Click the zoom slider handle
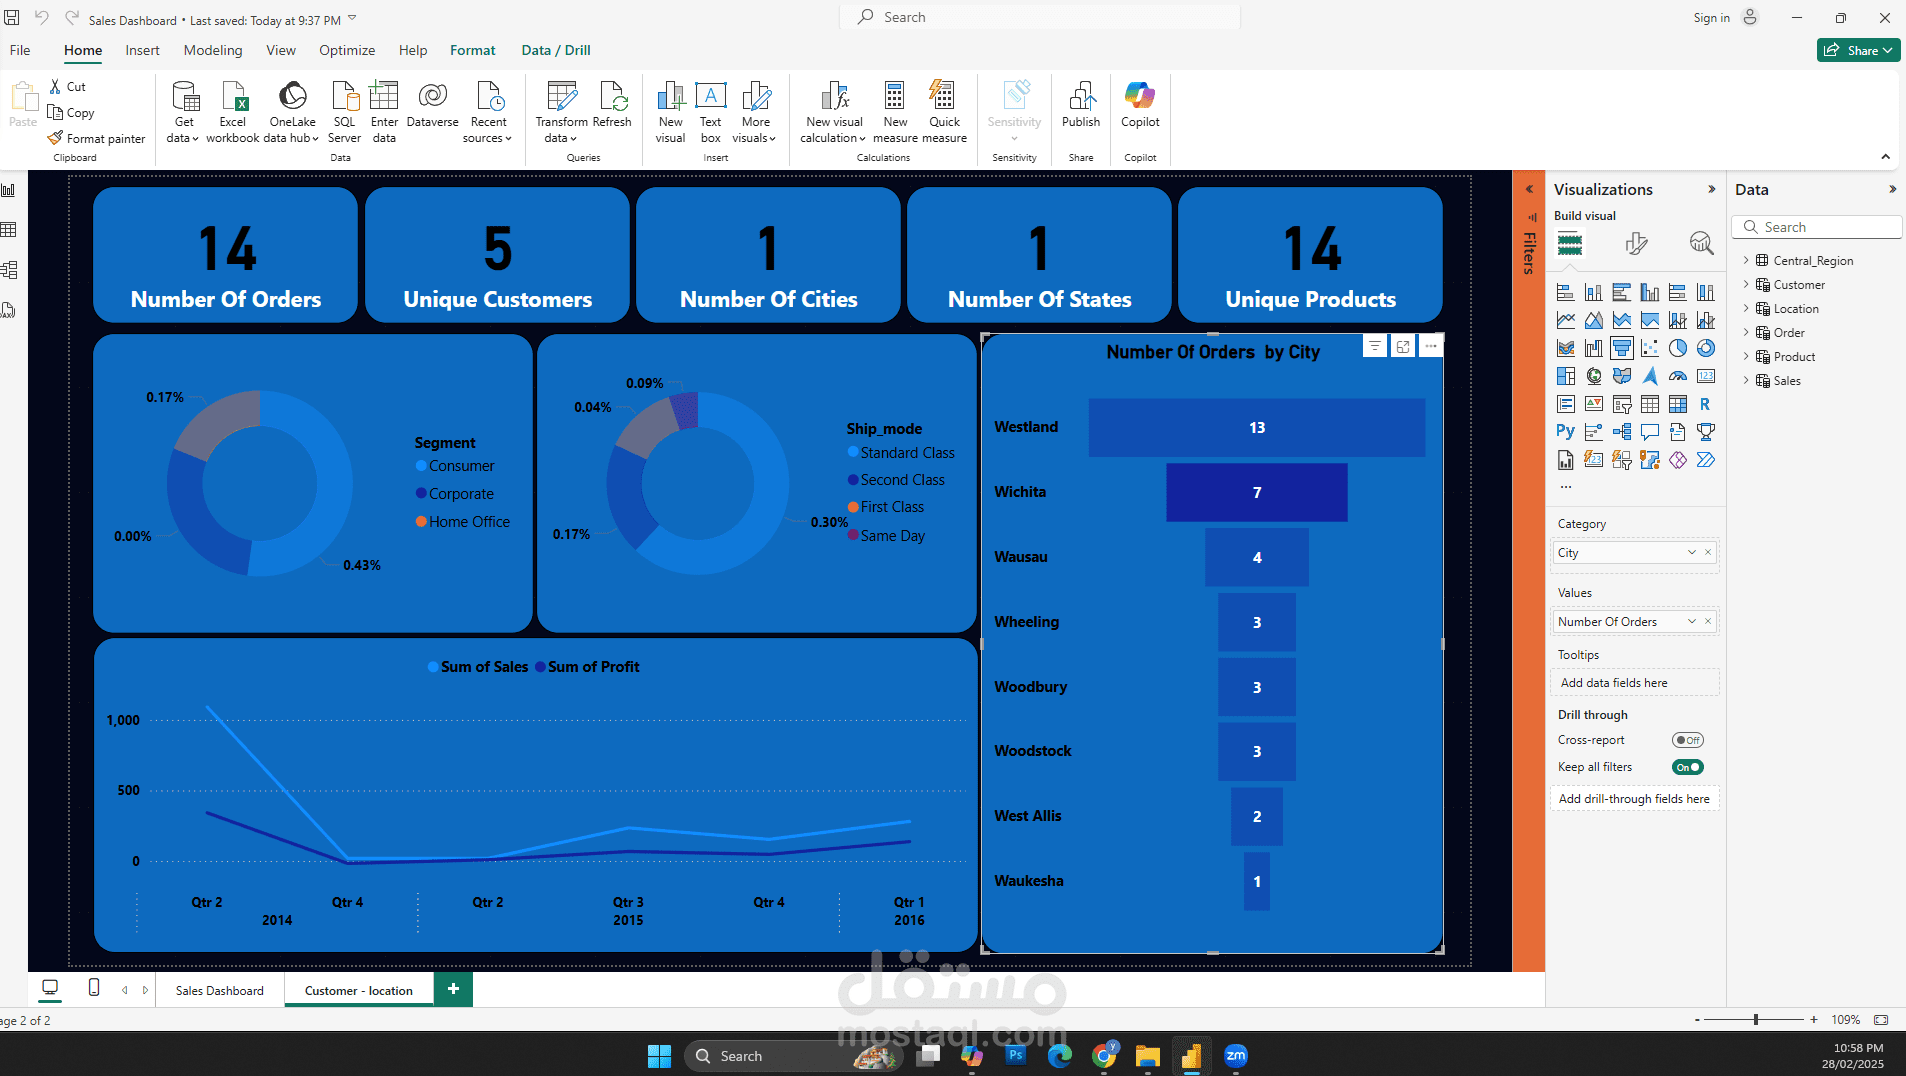Viewport: 1906px width, 1076px height. (1756, 1019)
